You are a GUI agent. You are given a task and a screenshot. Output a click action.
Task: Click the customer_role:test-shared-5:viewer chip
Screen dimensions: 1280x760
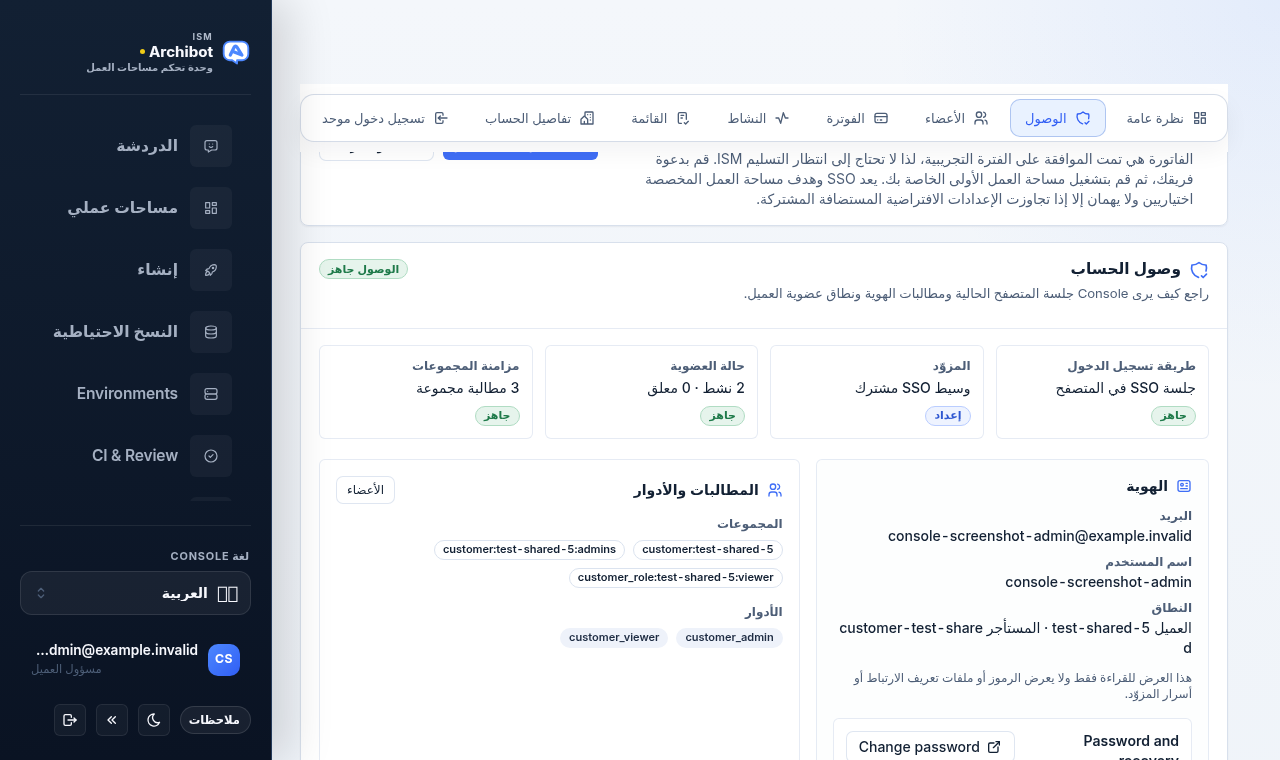(676, 578)
